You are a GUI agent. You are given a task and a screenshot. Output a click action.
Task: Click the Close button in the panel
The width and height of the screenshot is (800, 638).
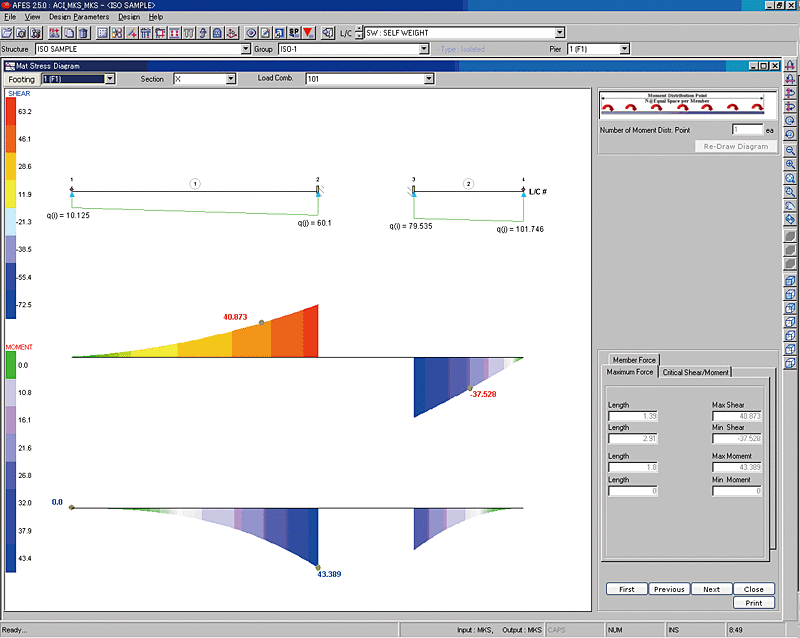(x=754, y=589)
